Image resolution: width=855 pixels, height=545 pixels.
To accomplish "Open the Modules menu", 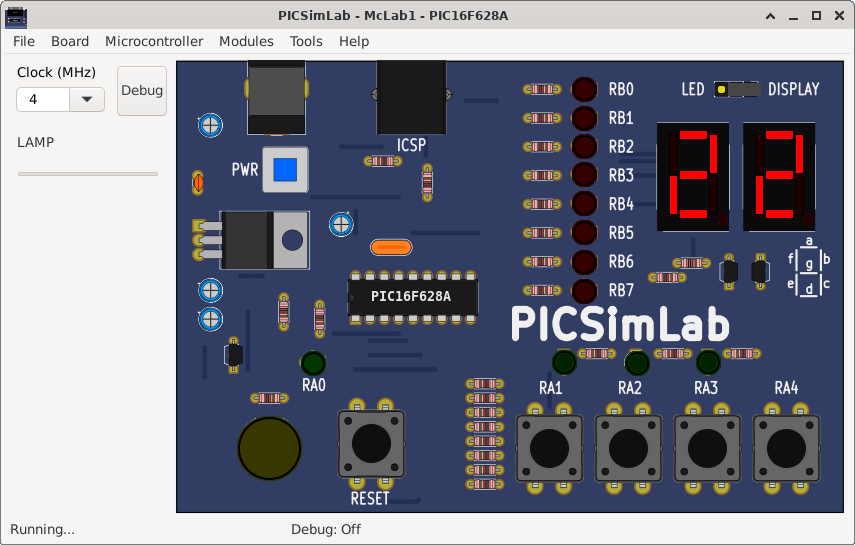I will point(246,41).
